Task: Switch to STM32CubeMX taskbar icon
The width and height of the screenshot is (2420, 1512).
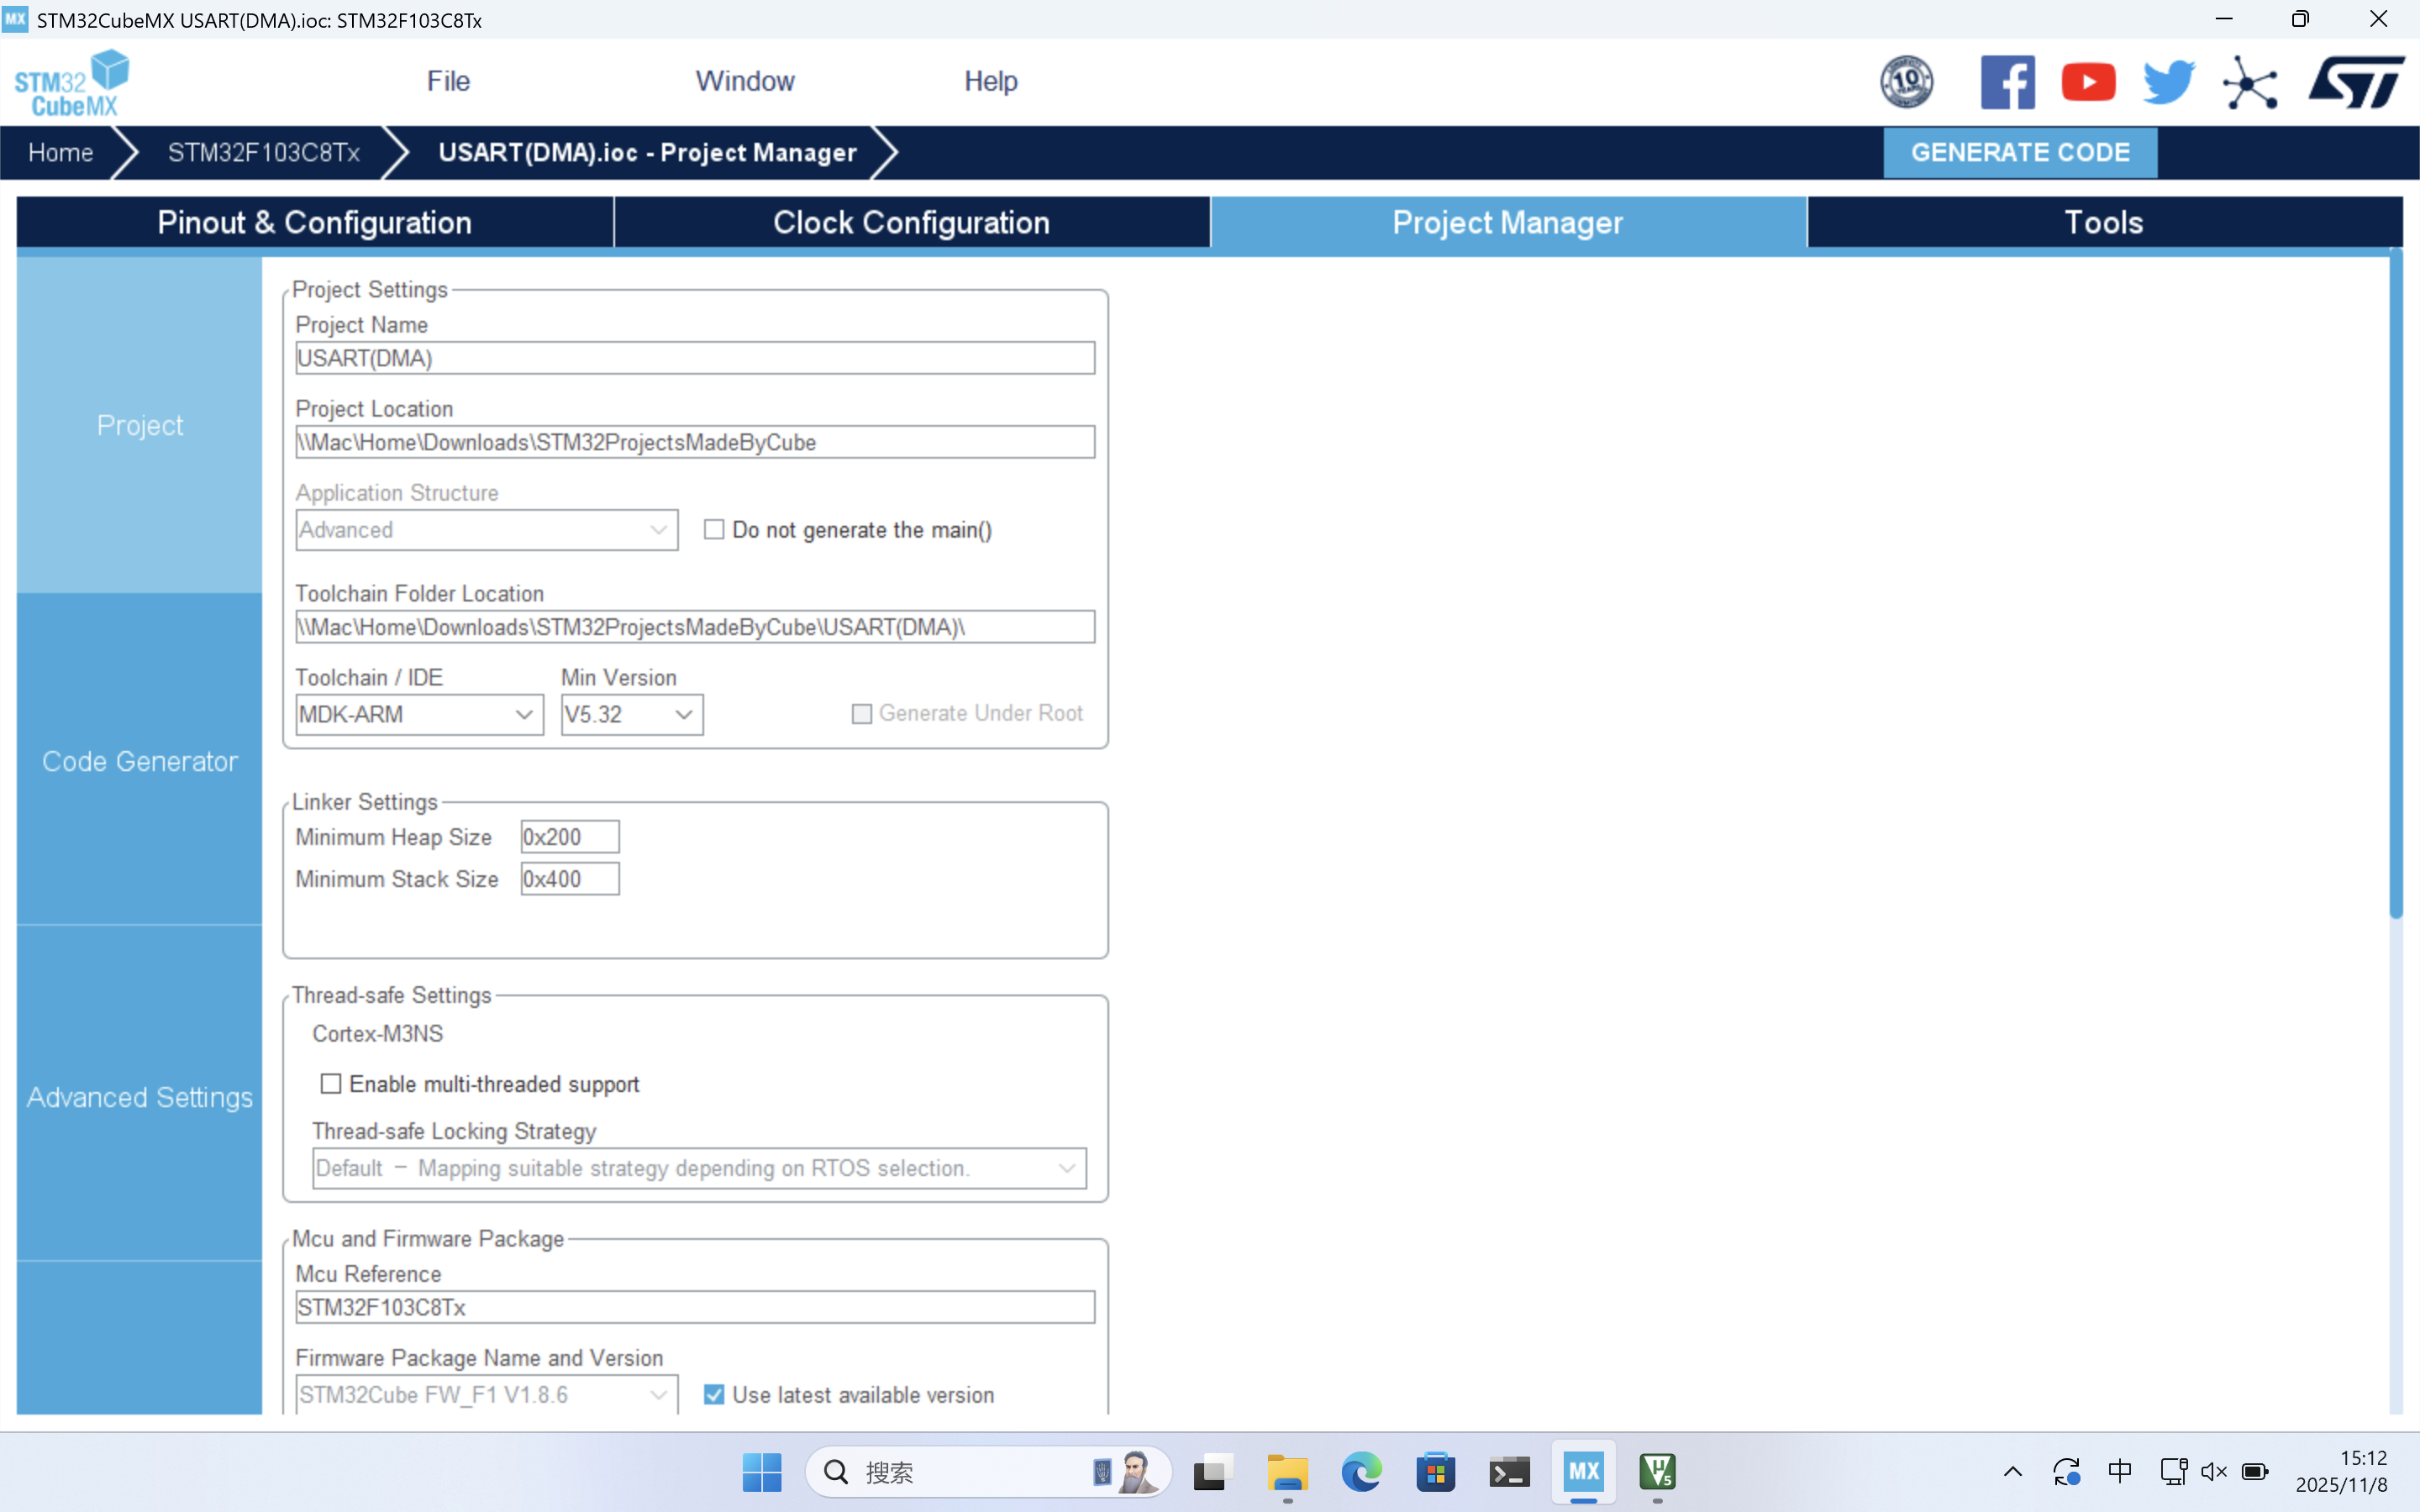Action: coord(1584,1472)
